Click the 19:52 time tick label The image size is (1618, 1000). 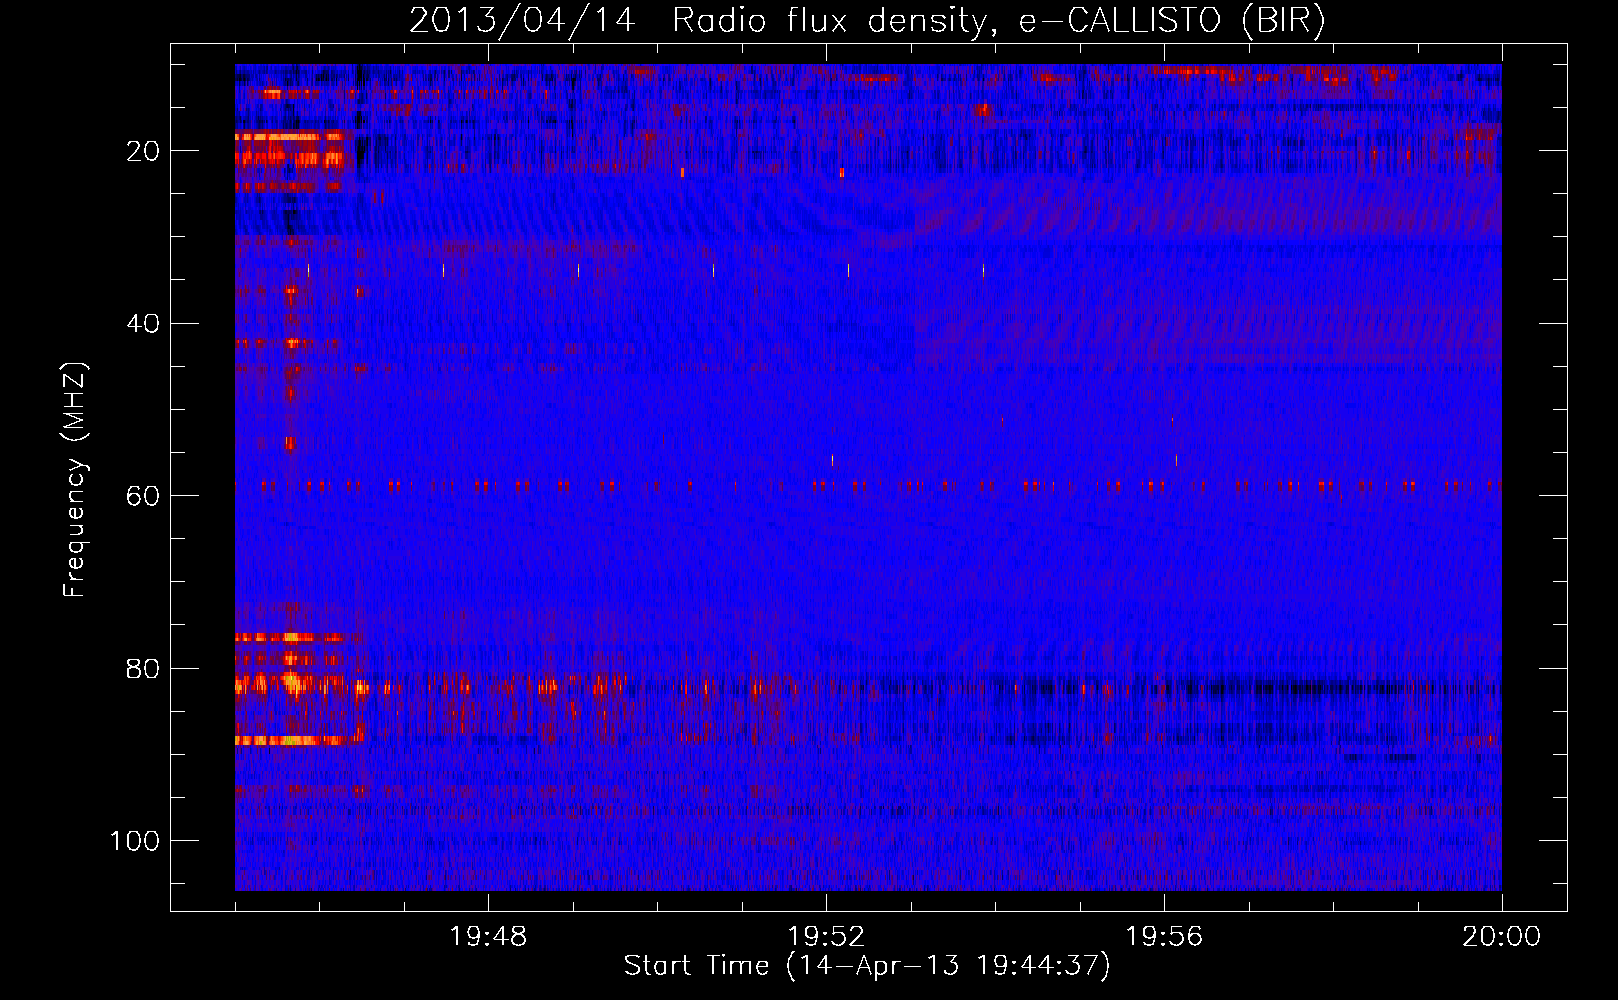coord(826,937)
